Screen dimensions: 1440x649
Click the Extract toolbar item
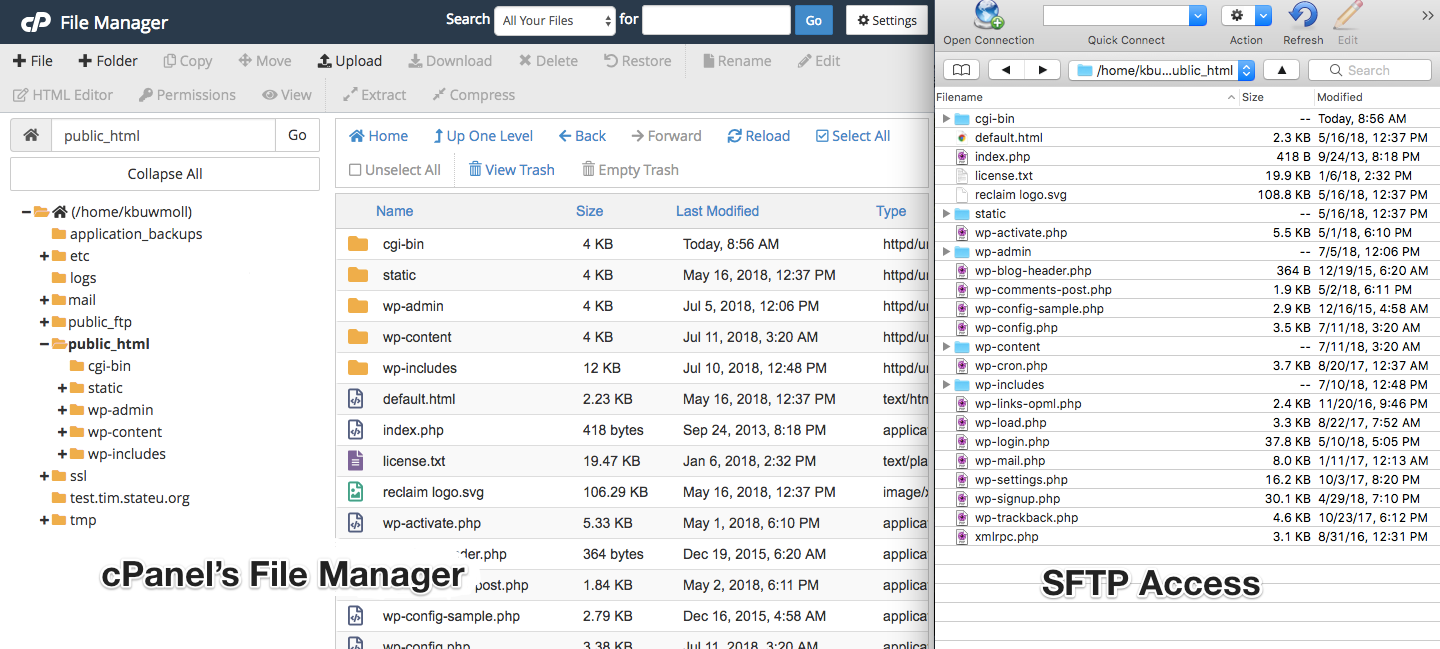pos(374,95)
